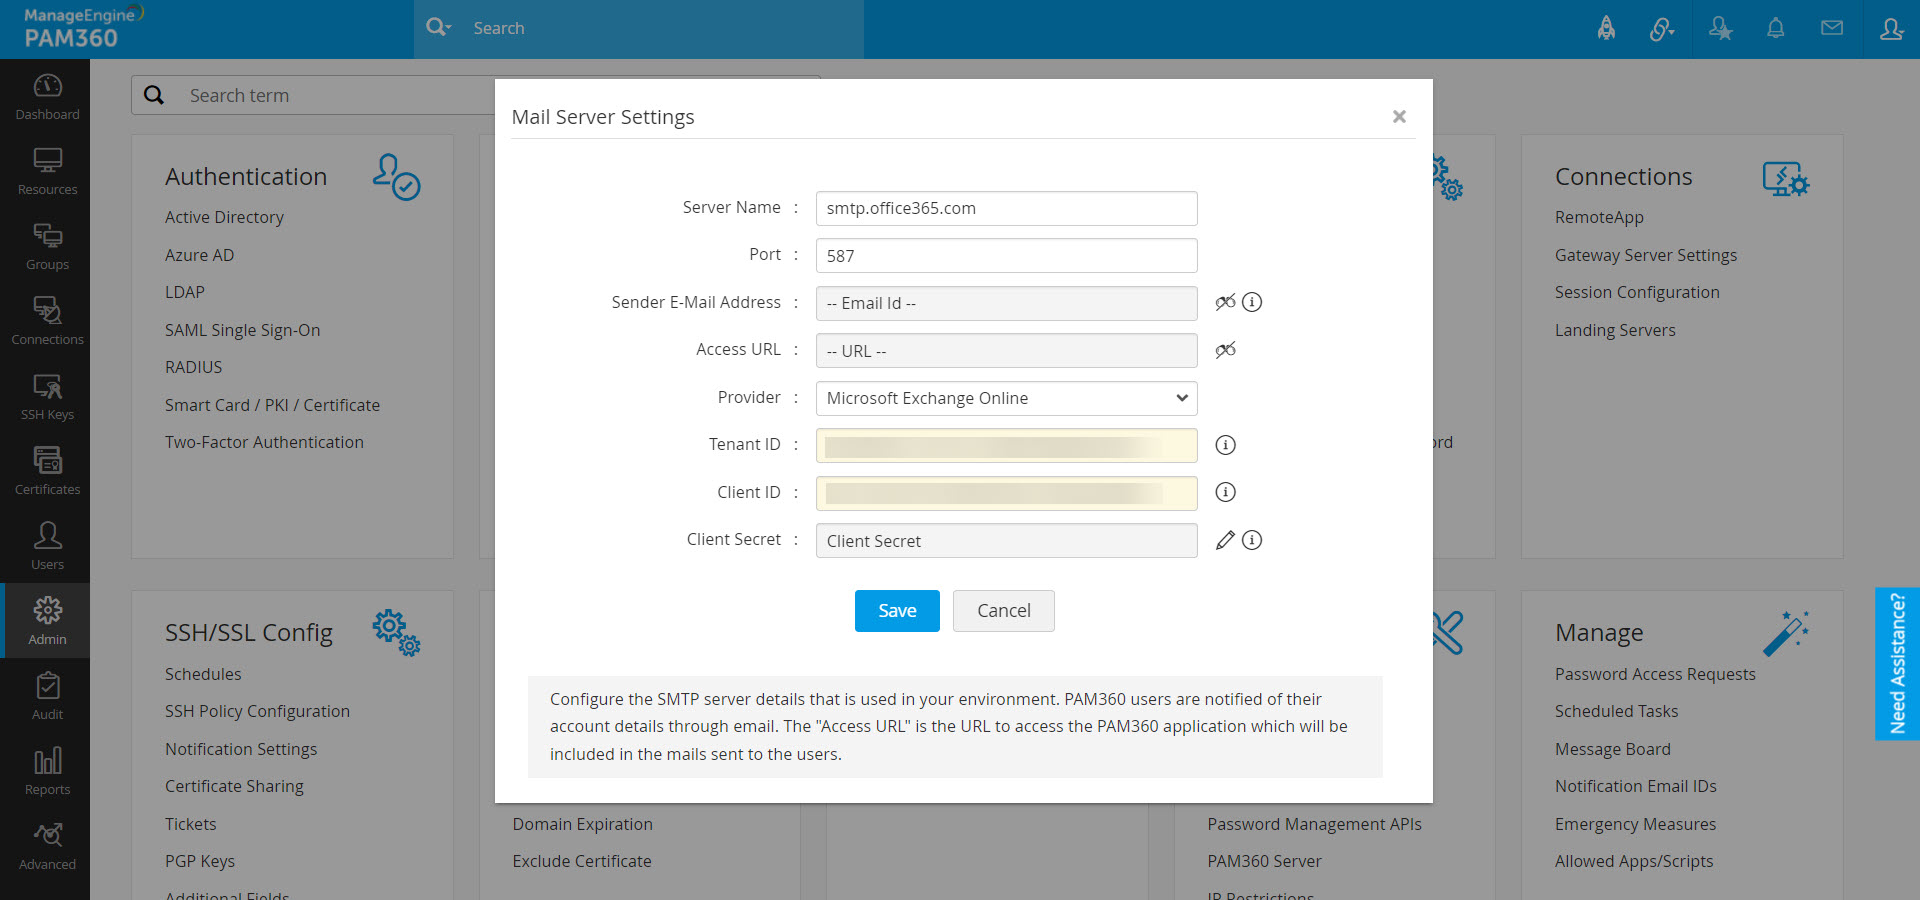Toggle visibility of Sender E-Mail Address
The width and height of the screenshot is (1920, 900).
pyautogui.click(x=1225, y=302)
